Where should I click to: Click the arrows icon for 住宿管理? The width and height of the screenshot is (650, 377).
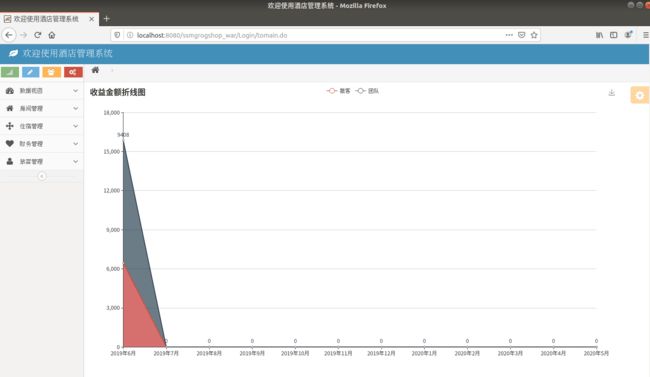(x=10, y=126)
